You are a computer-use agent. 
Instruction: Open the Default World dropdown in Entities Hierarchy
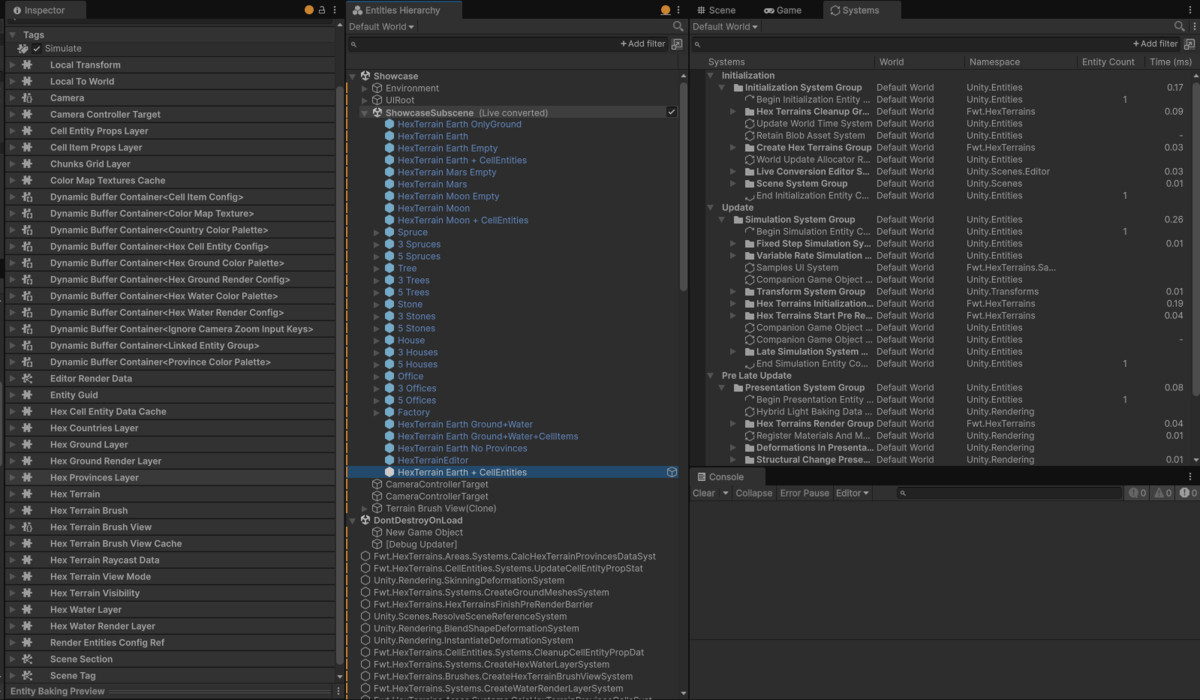pos(378,26)
